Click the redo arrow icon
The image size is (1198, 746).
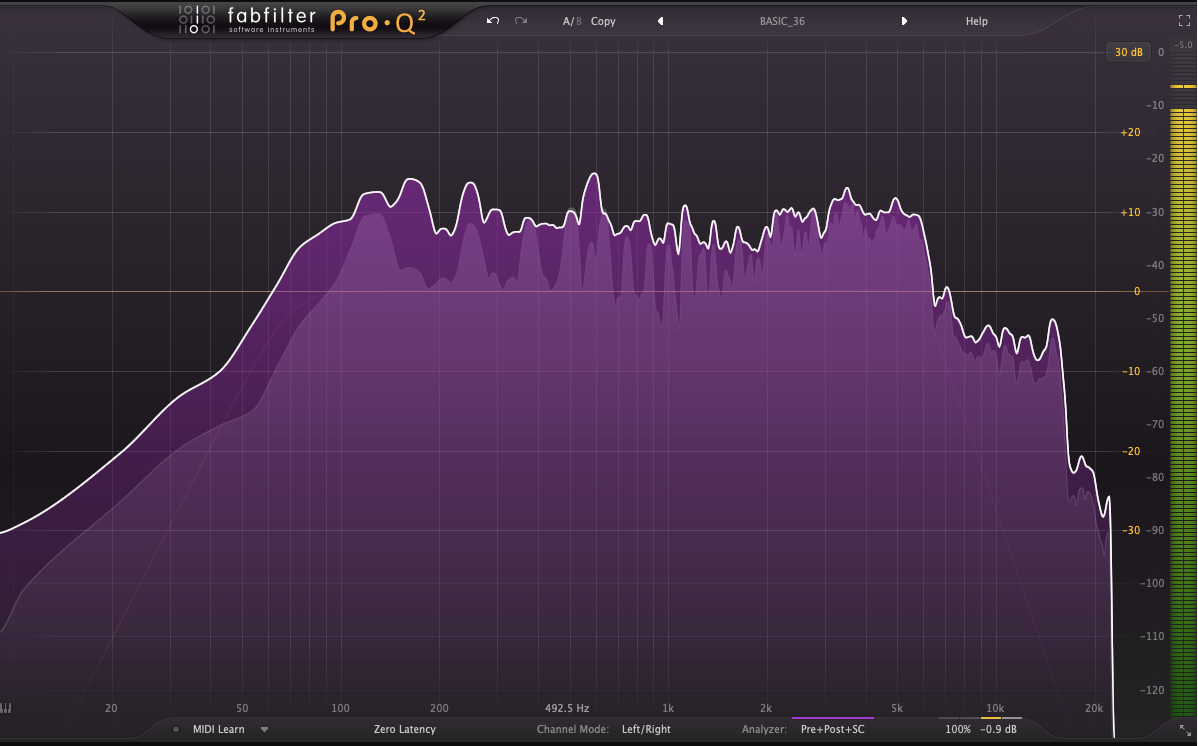521,21
